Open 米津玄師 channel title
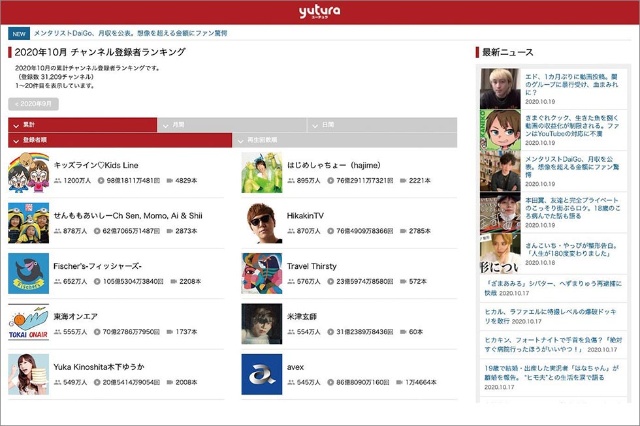This screenshot has height=426, width=640. [x=302, y=317]
